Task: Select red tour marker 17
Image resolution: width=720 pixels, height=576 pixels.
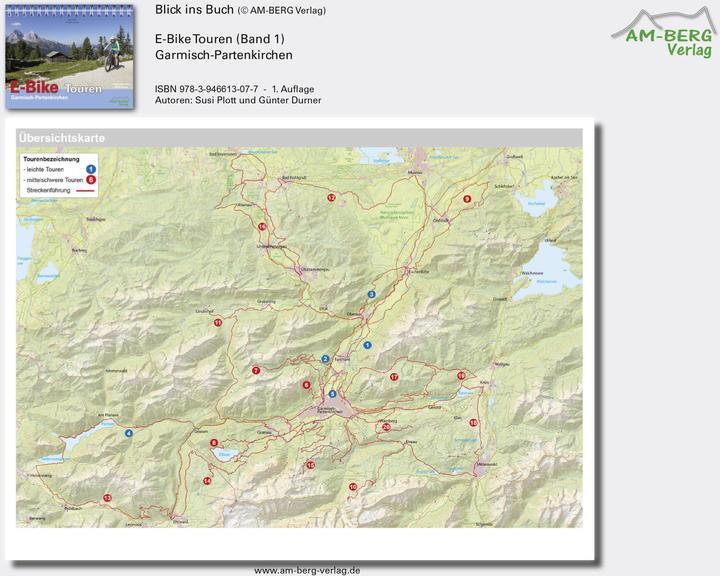Action: pyautogui.click(x=394, y=377)
